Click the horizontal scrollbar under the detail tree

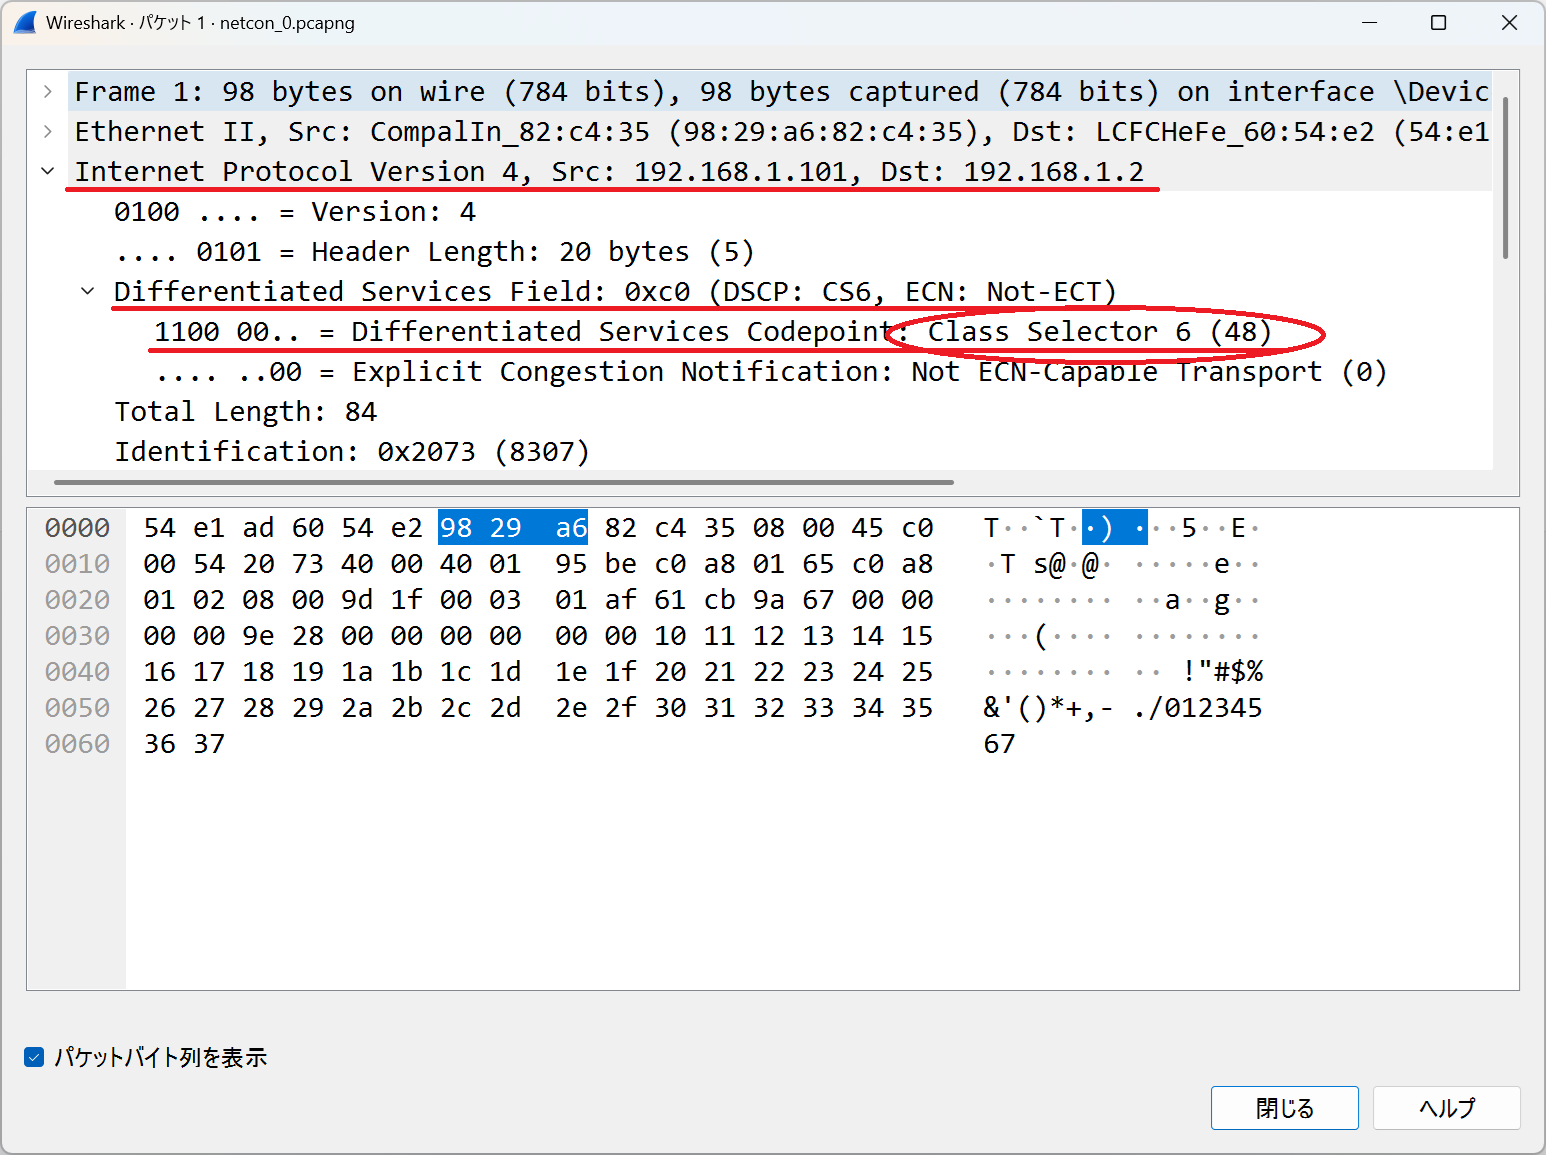[503, 482]
